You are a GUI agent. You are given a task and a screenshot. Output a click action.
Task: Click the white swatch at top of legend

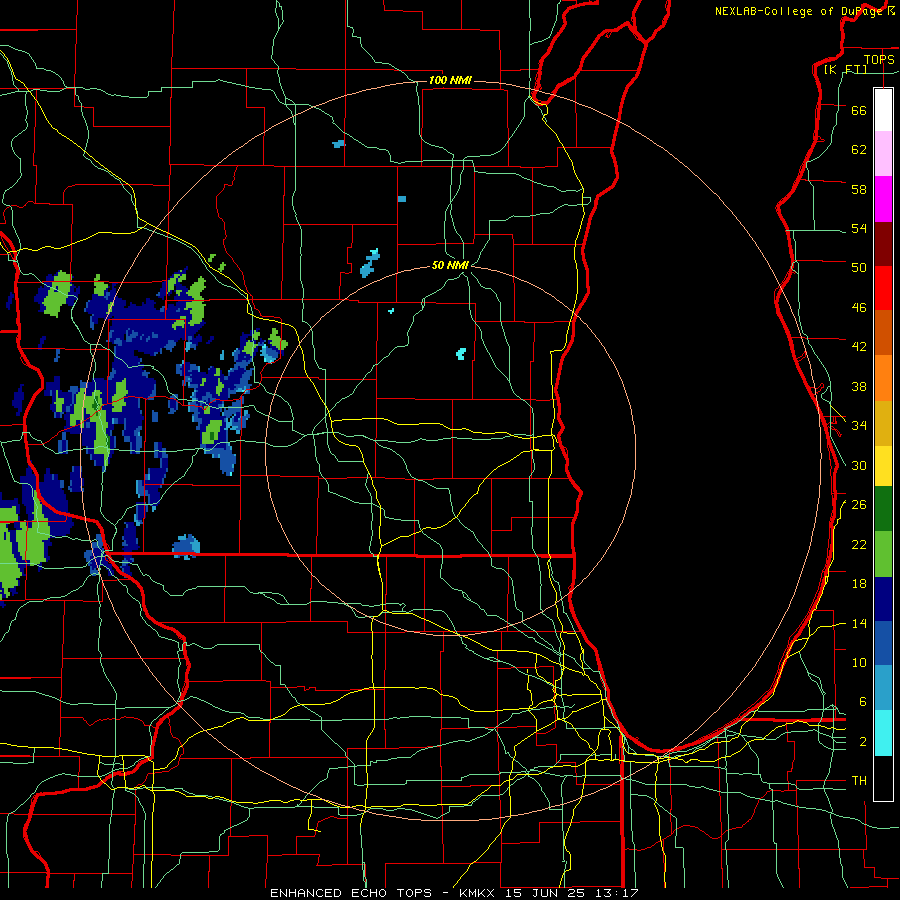[x=883, y=110]
